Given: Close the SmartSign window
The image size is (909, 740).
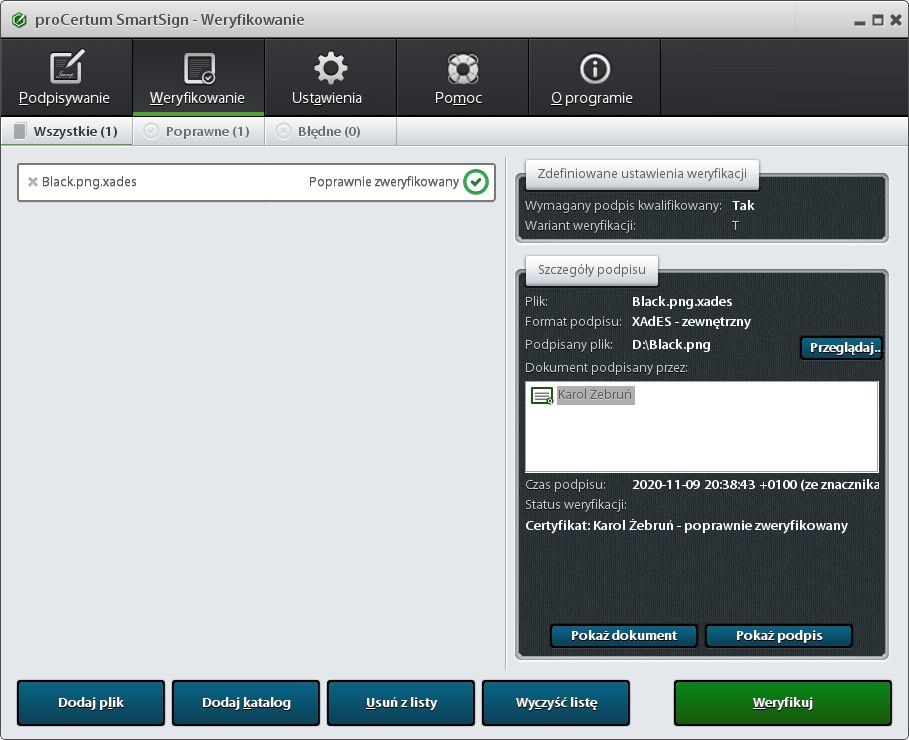Looking at the screenshot, I should 896,20.
